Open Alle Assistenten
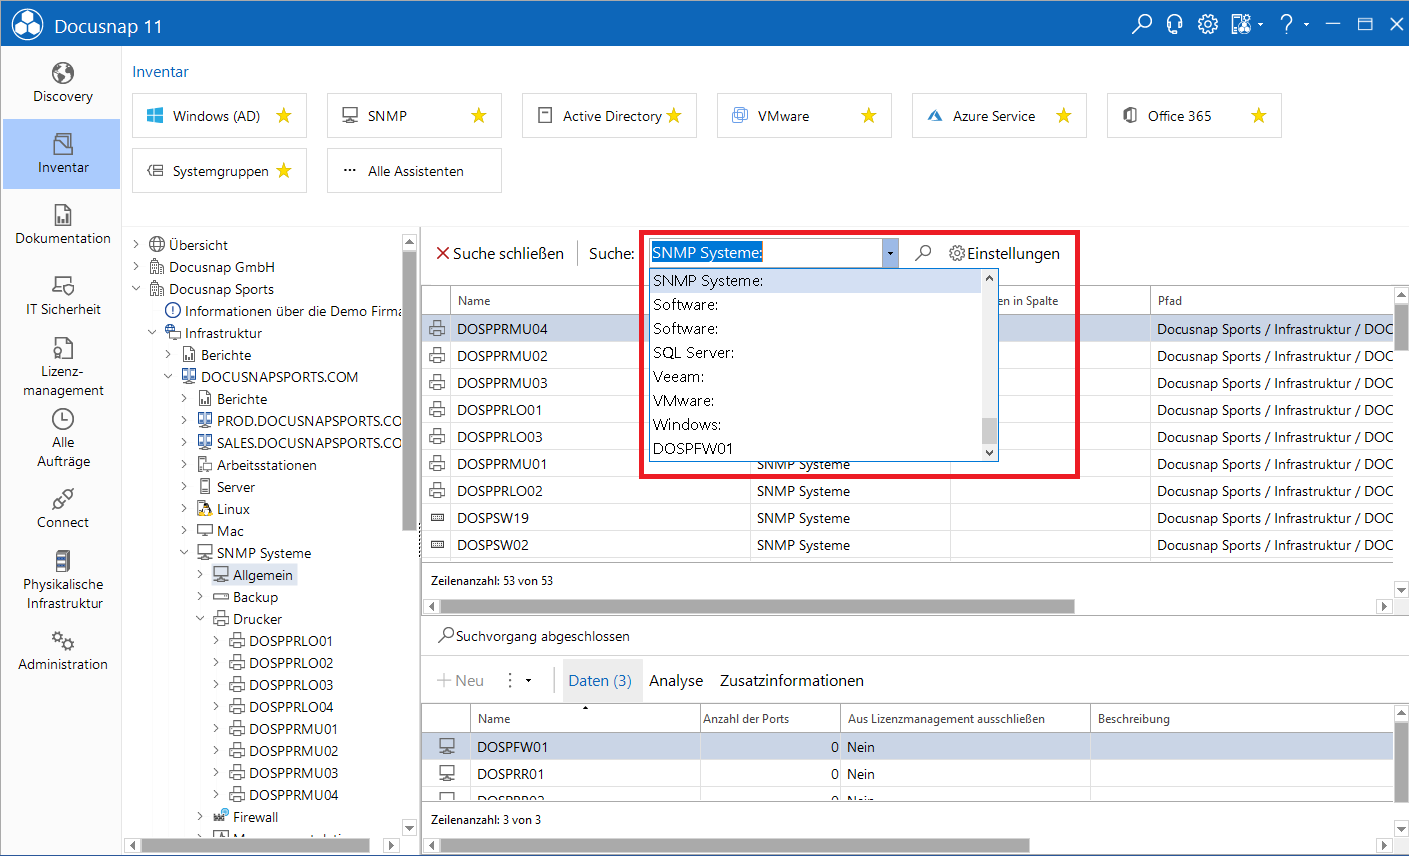This screenshot has height=856, width=1412. 414,171
